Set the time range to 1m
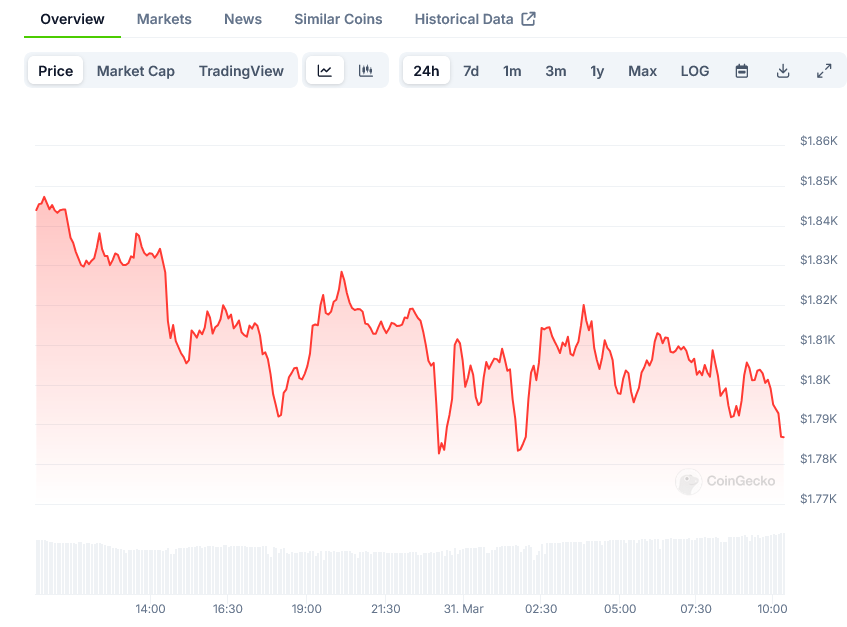847x627 pixels. 512,71
